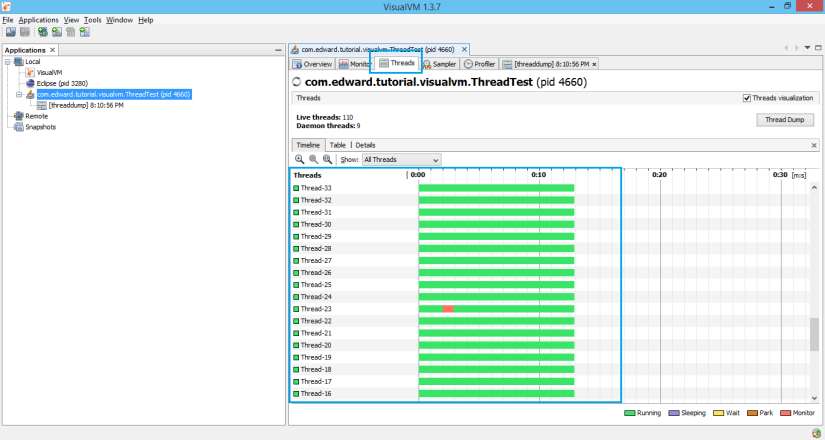Screen dimensions: 825x440
Task: Click the zoom out magnifier icon
Action: coord(313,159)
